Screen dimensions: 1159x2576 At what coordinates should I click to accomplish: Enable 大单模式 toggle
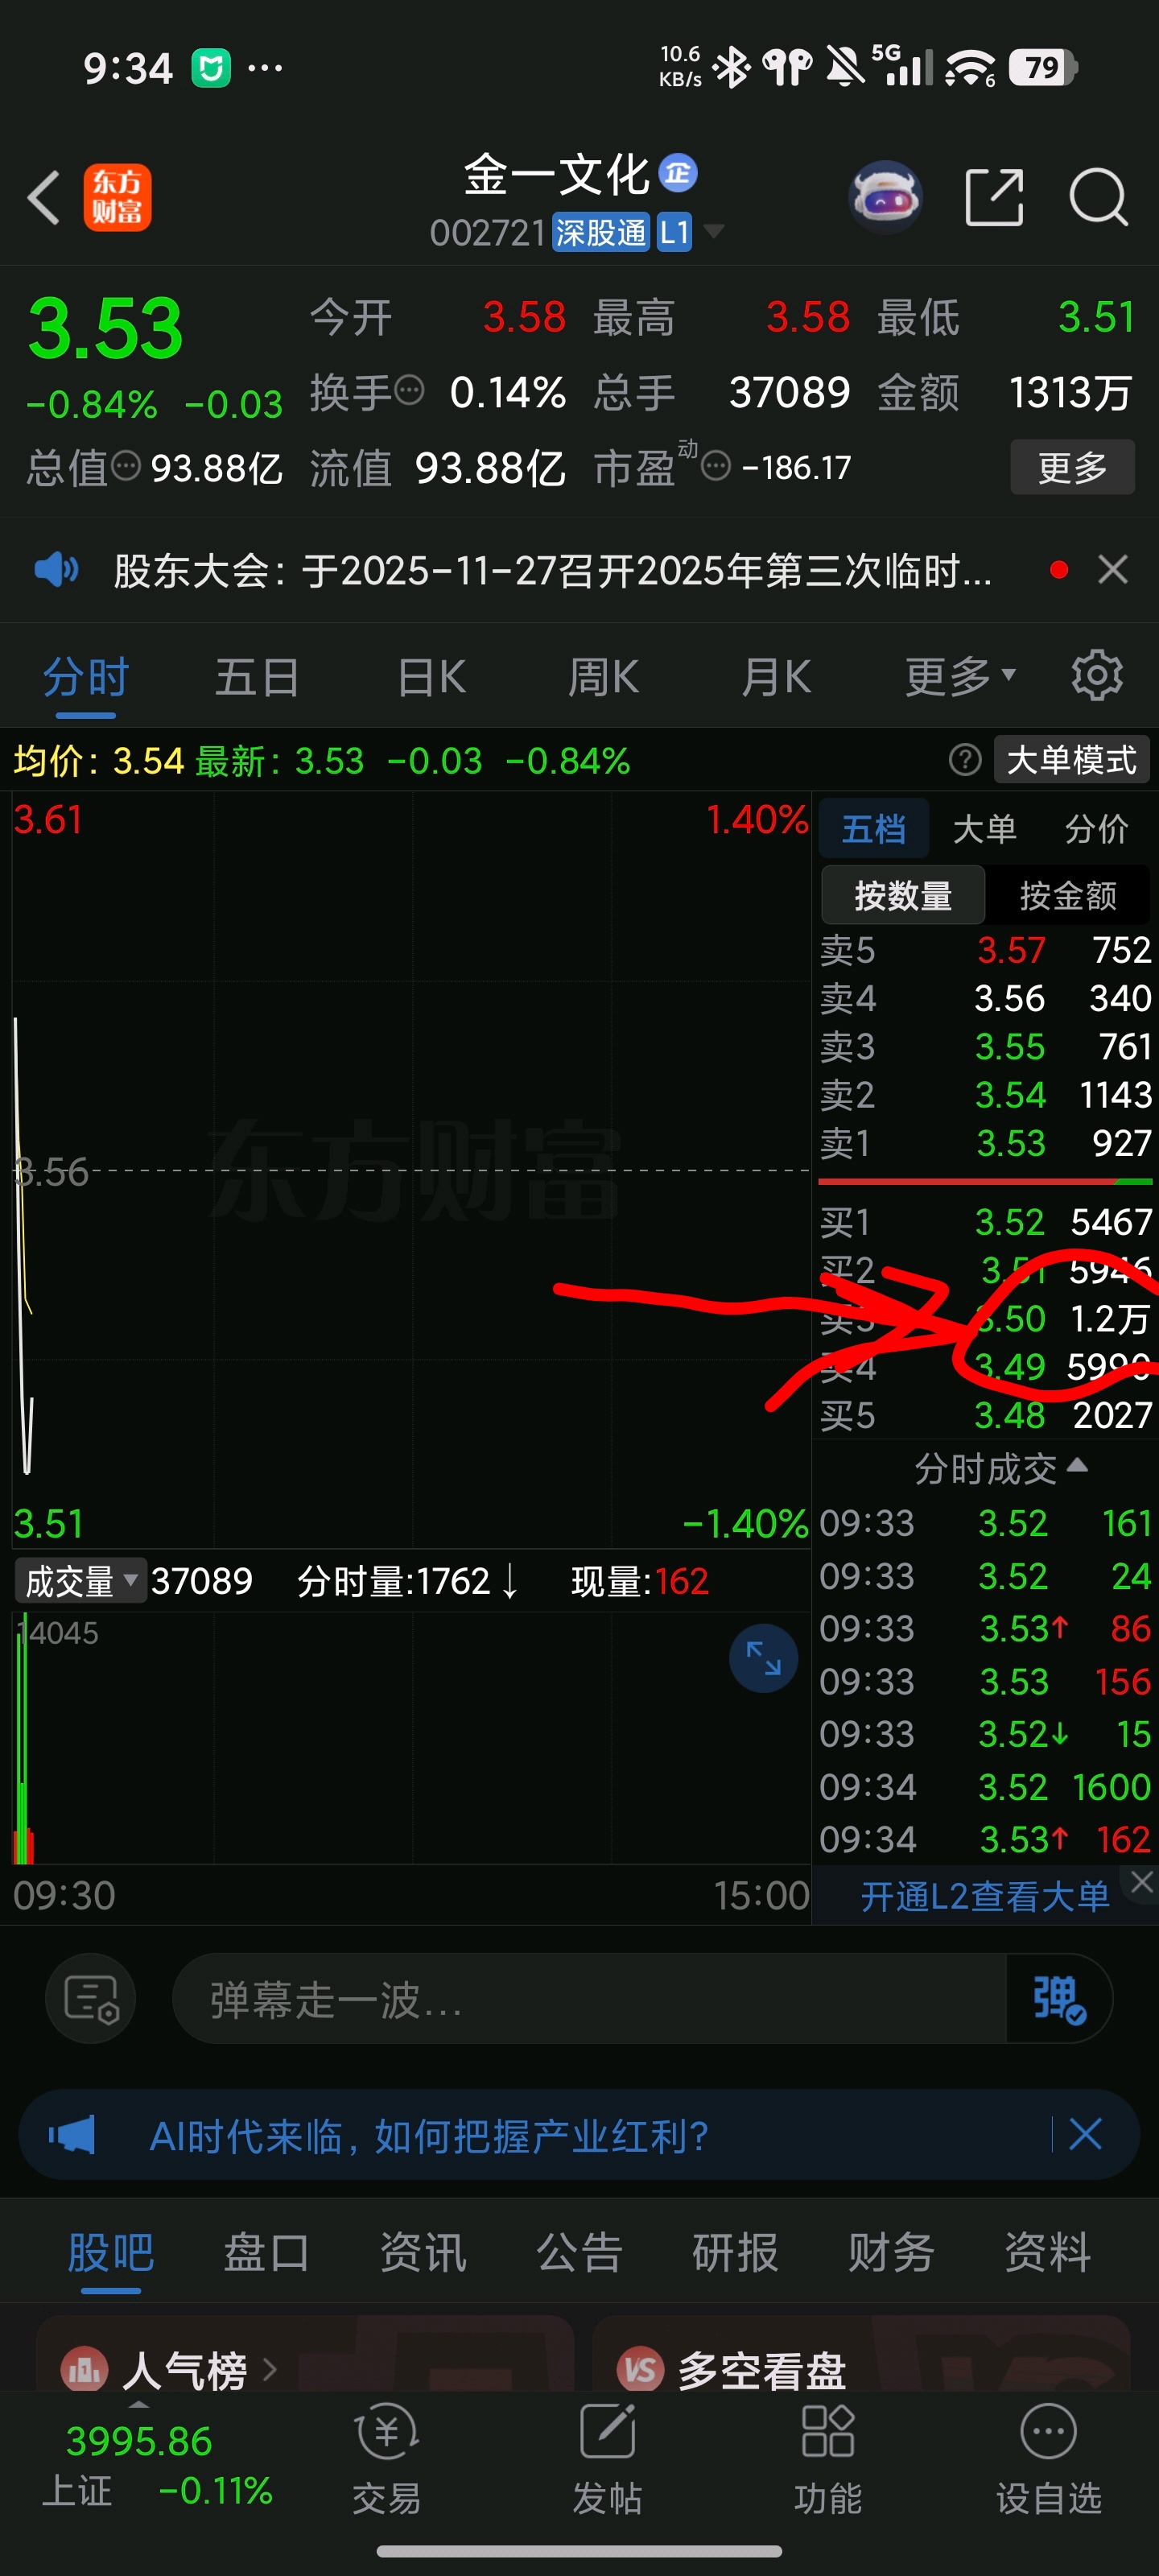(x=1072, y=760)
